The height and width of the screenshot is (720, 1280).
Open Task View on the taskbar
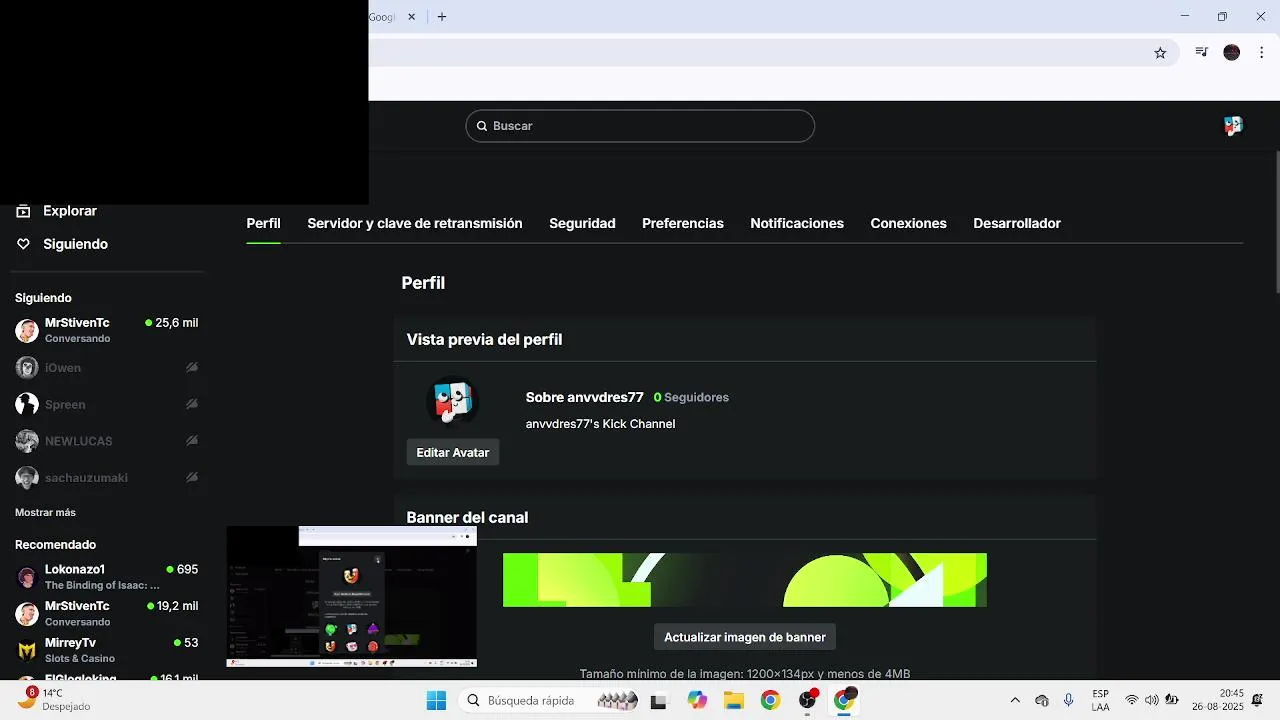[658, 700]
